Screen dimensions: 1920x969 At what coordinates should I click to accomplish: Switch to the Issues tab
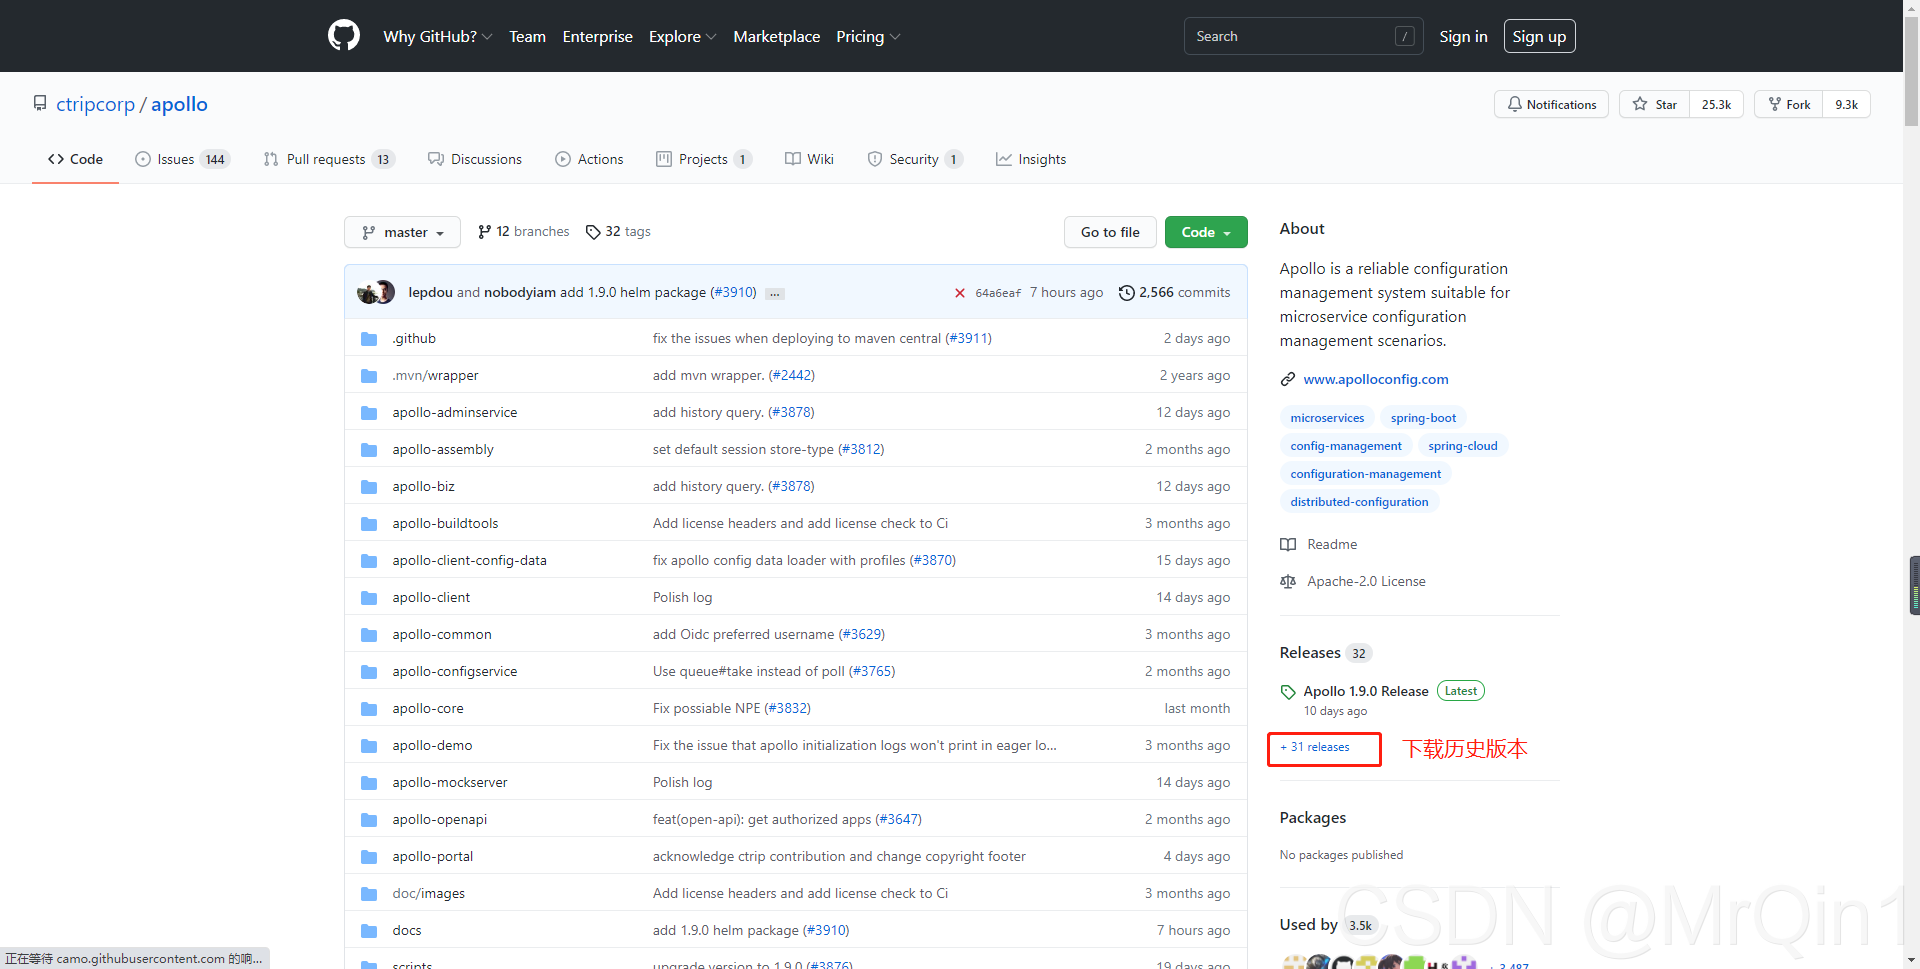pos(183,159)
